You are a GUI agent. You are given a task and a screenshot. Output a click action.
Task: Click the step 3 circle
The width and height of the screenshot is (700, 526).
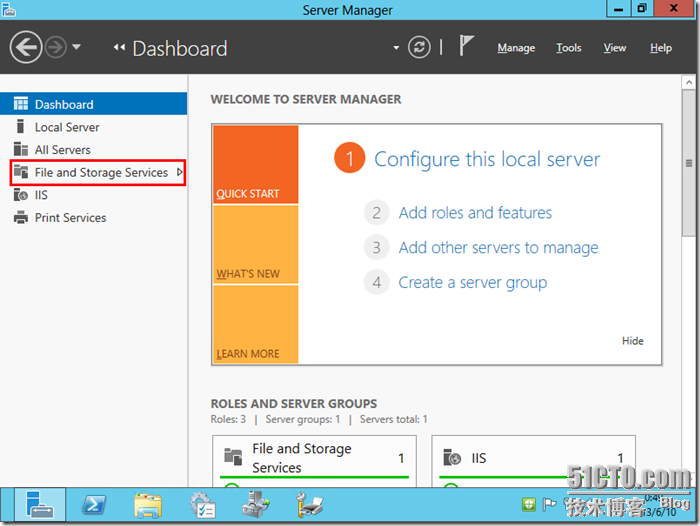(x=377, y=247)
